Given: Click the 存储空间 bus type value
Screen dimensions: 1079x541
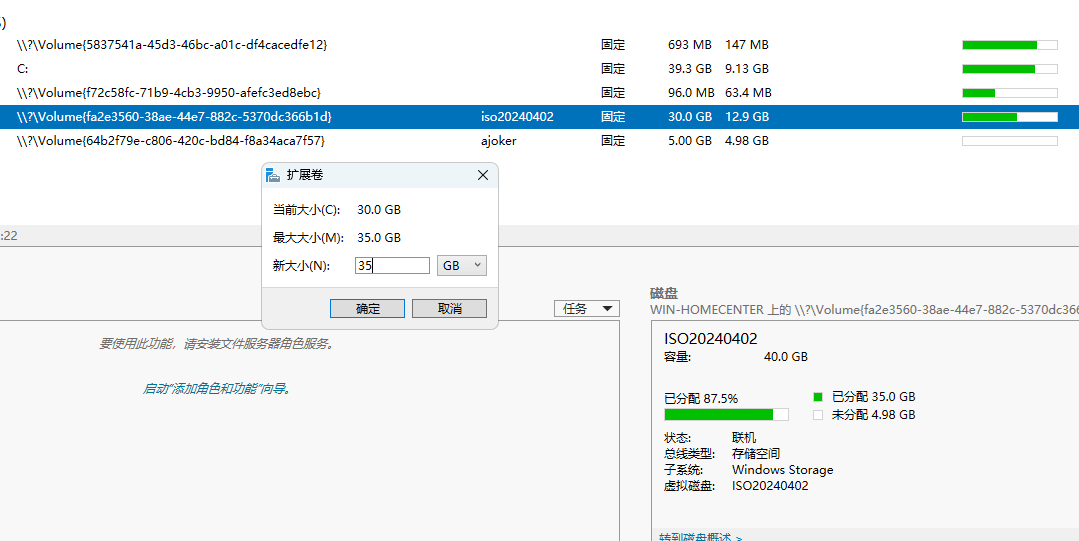Looking at the screenshot, I should click(756, 454).
